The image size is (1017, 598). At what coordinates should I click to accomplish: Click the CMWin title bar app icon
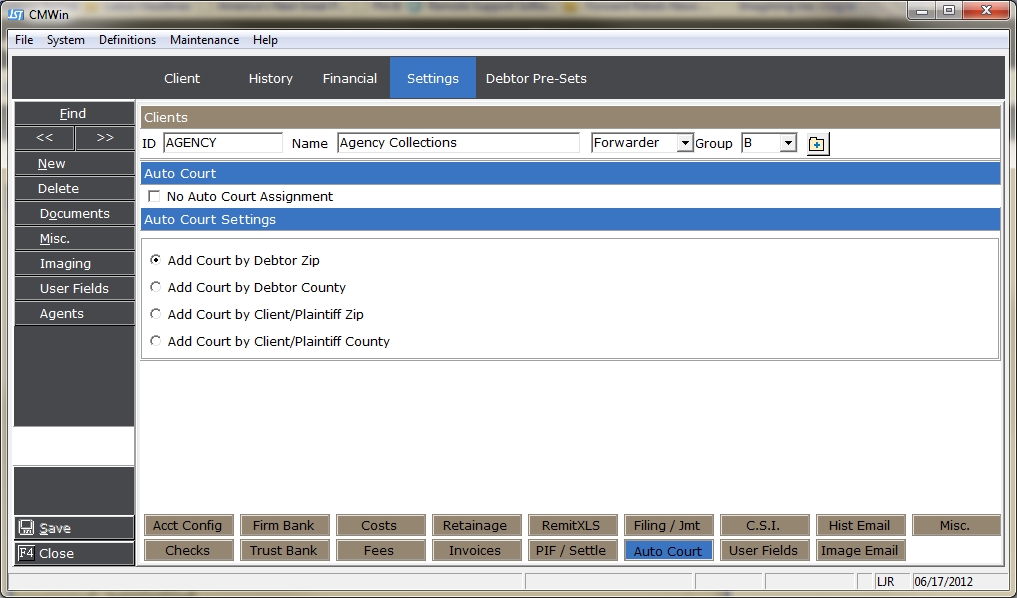[16, 12]
